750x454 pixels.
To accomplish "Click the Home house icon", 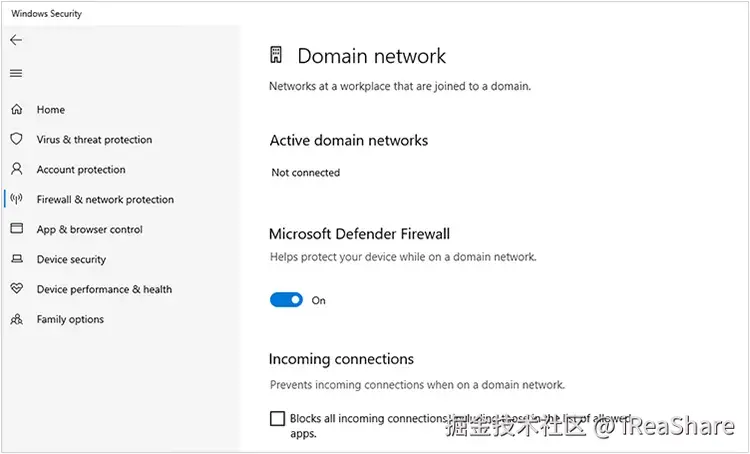I will coord(16,110).
